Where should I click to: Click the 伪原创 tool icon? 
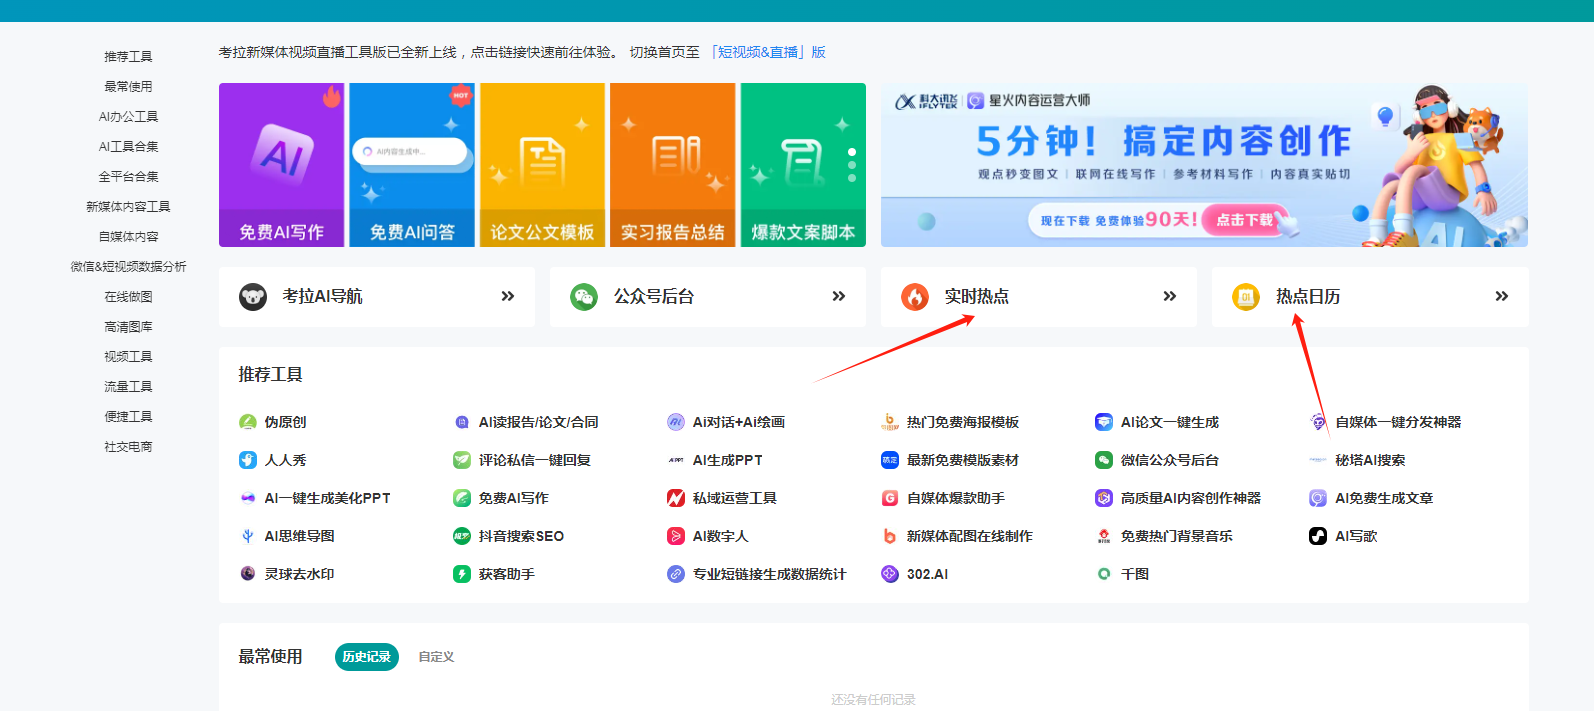[x=248, y=422]
